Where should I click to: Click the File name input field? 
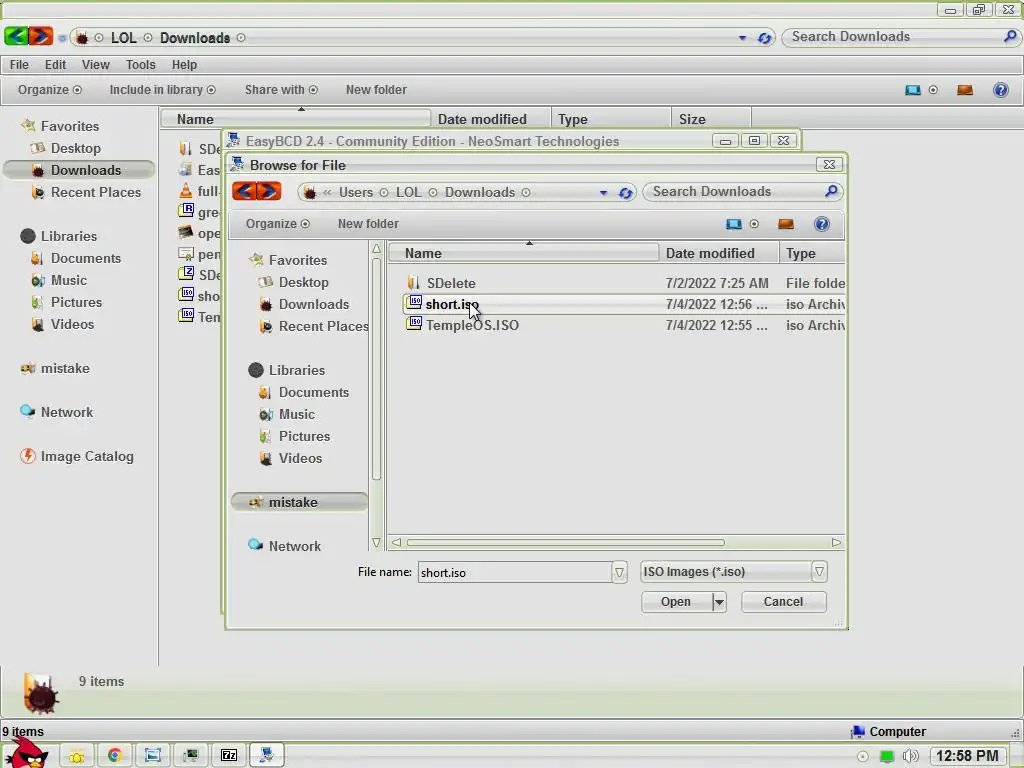point(515,573)
